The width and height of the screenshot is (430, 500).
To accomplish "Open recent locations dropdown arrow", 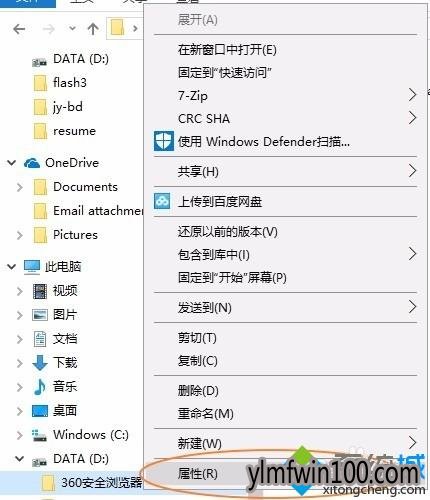I will [x=72, y=29].
